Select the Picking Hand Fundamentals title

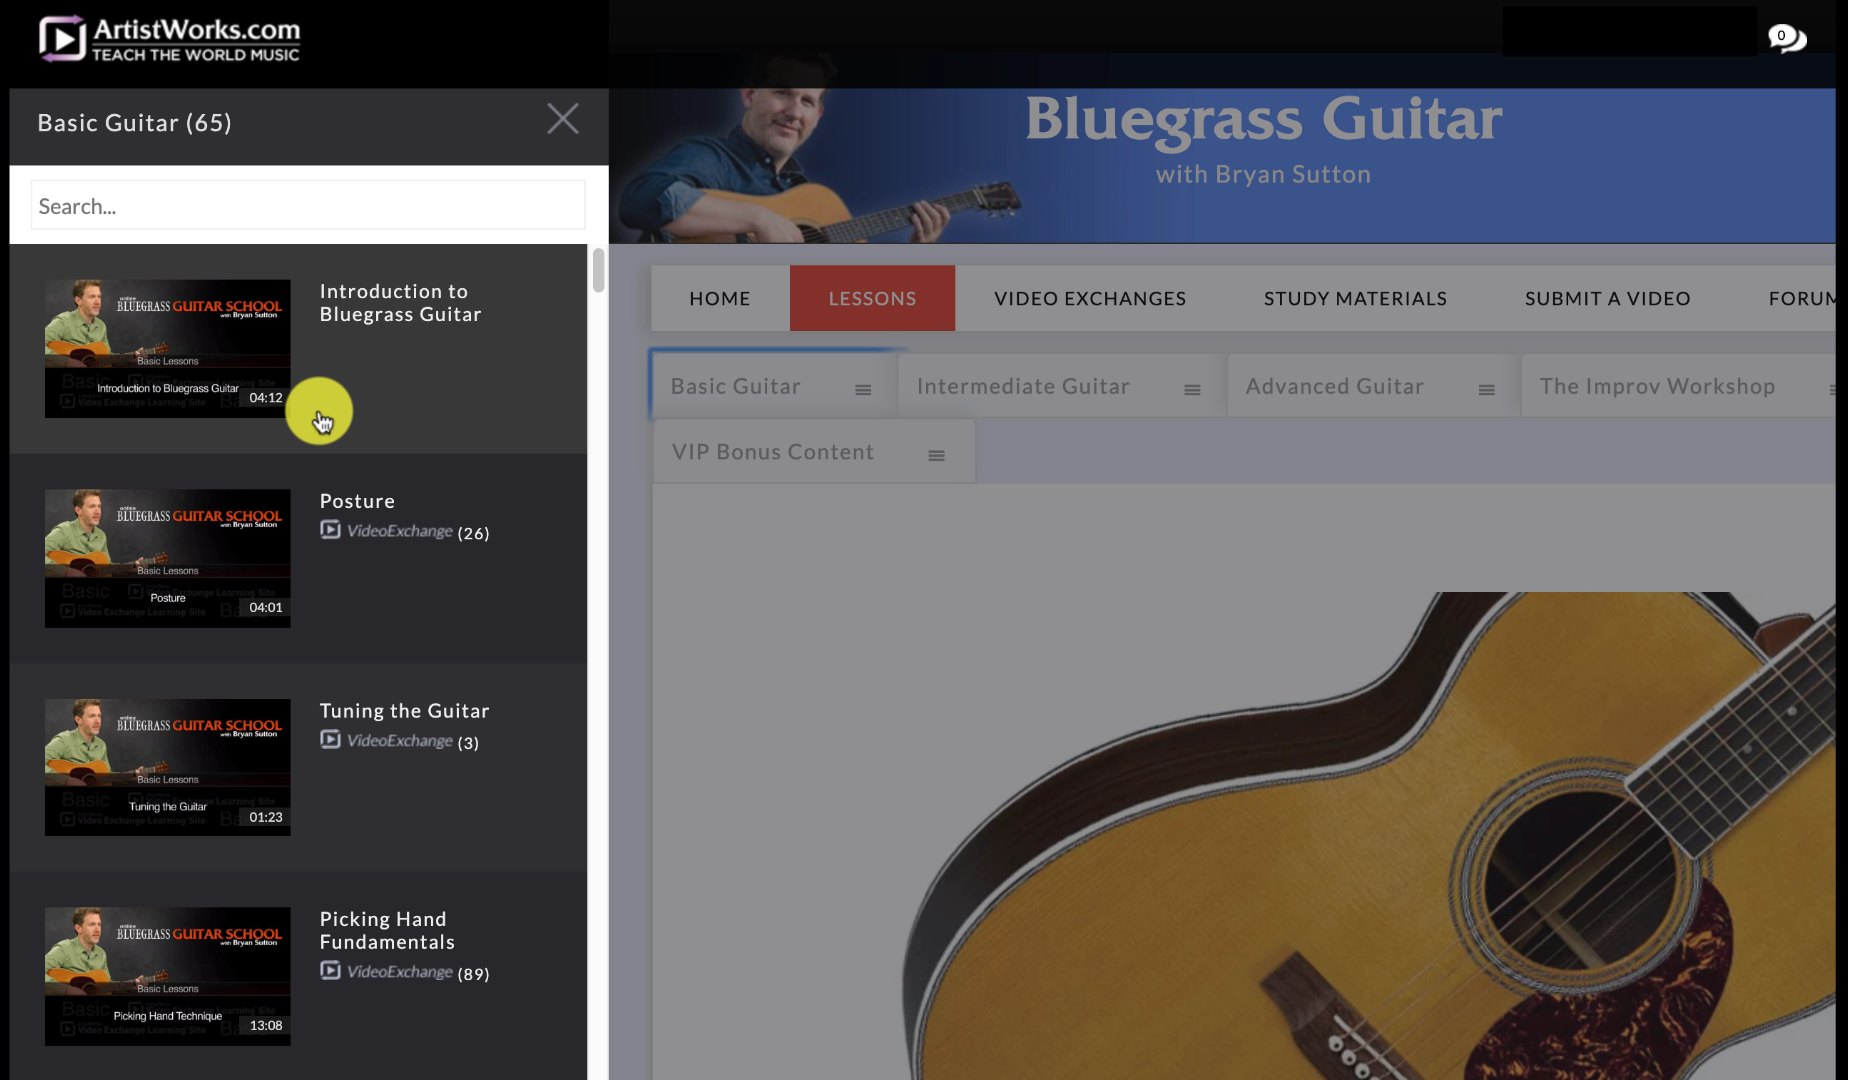pos(387,930)
